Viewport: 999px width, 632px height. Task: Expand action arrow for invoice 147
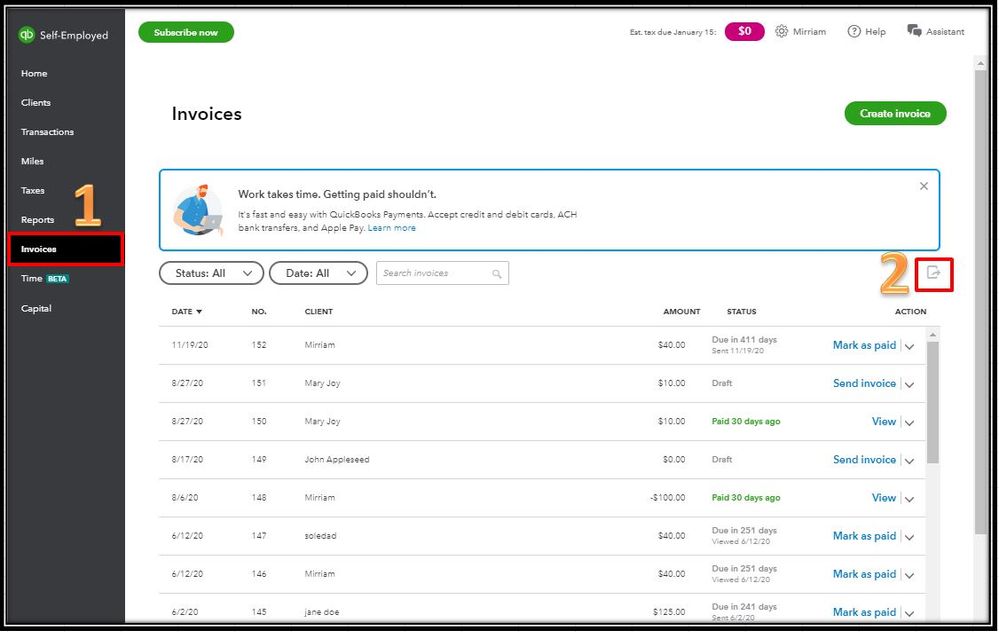pos(910,537)
